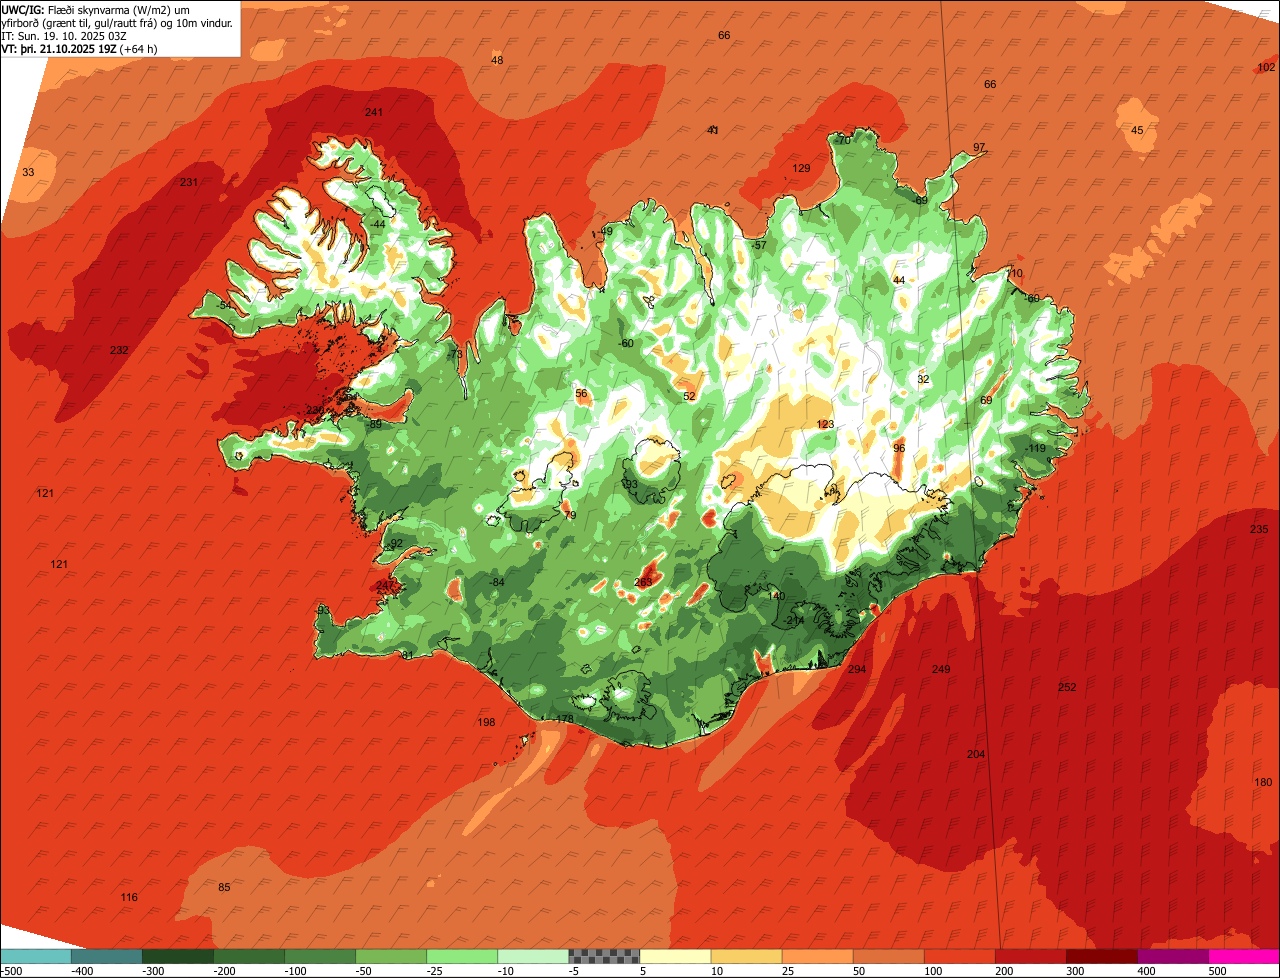Select the map value 214
This screenshot has width=1280, height=978.
click(x=795, y=621)
